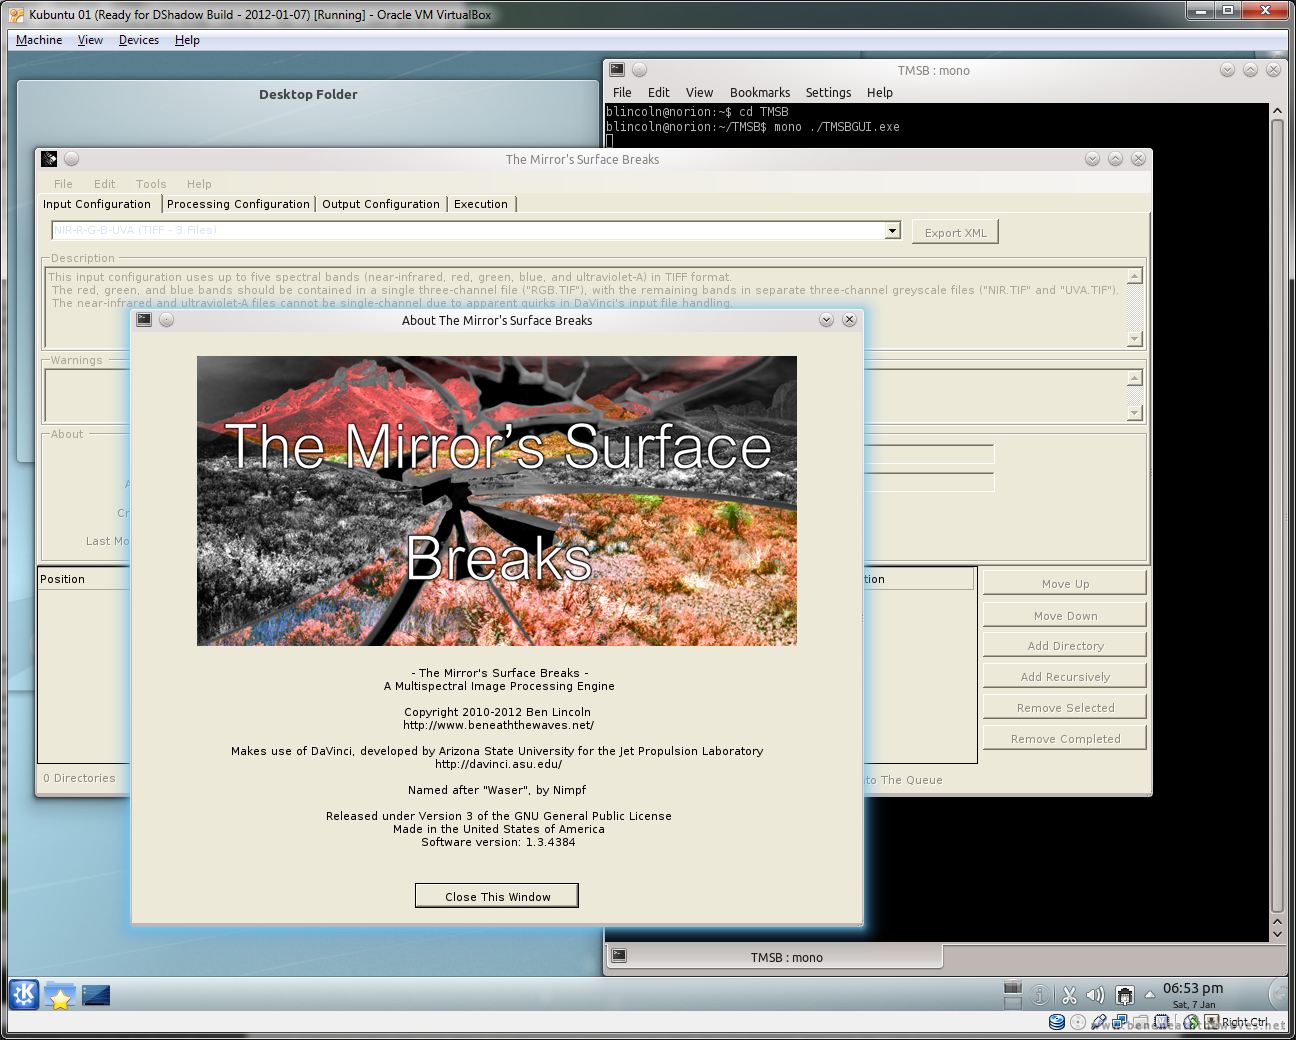The width and height of the screenshot is (1296, 1040).
Task: Click the Mirror's Surface Breaks banner image
Action: 497,500
